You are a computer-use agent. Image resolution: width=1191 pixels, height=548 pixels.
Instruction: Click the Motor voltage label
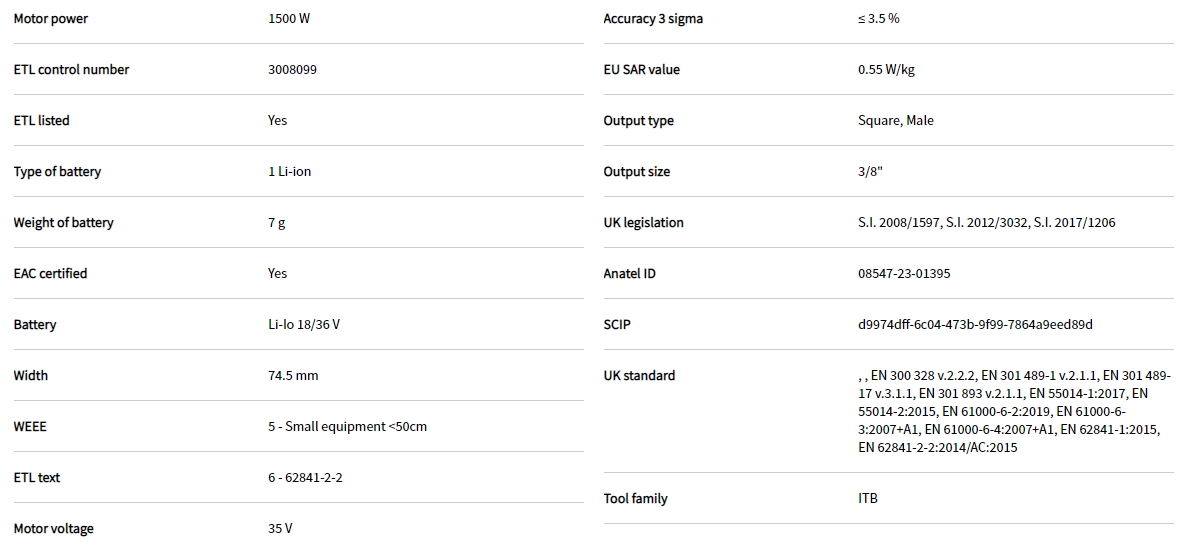pos(53,529)
